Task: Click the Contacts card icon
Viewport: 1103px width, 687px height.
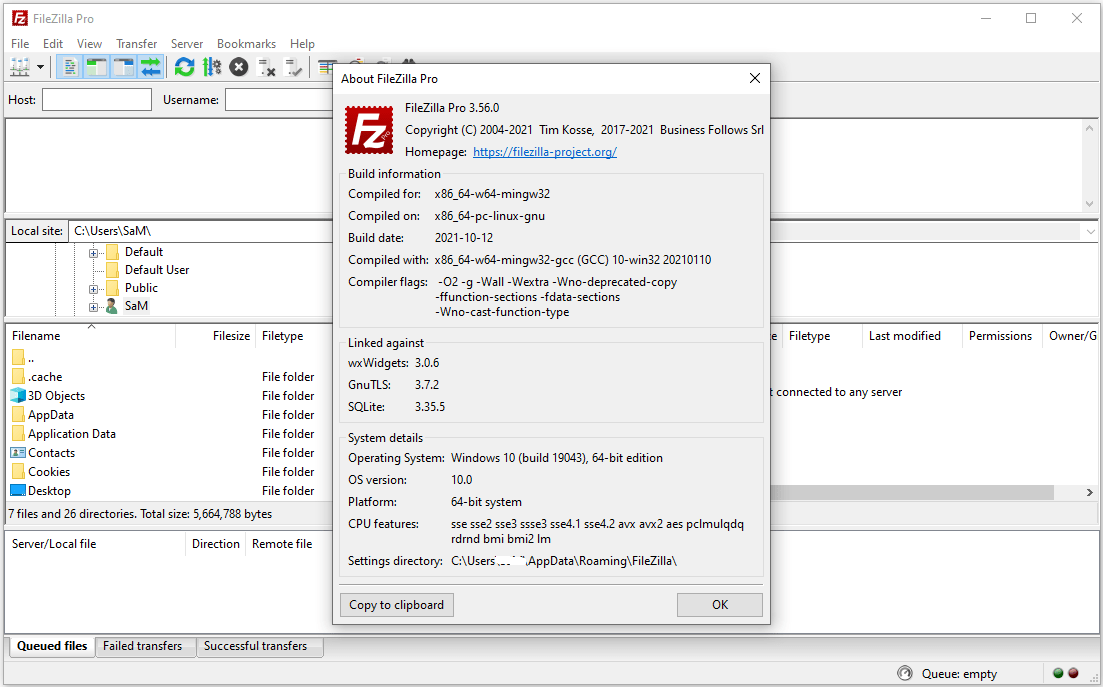Action: tap(18, 453)
